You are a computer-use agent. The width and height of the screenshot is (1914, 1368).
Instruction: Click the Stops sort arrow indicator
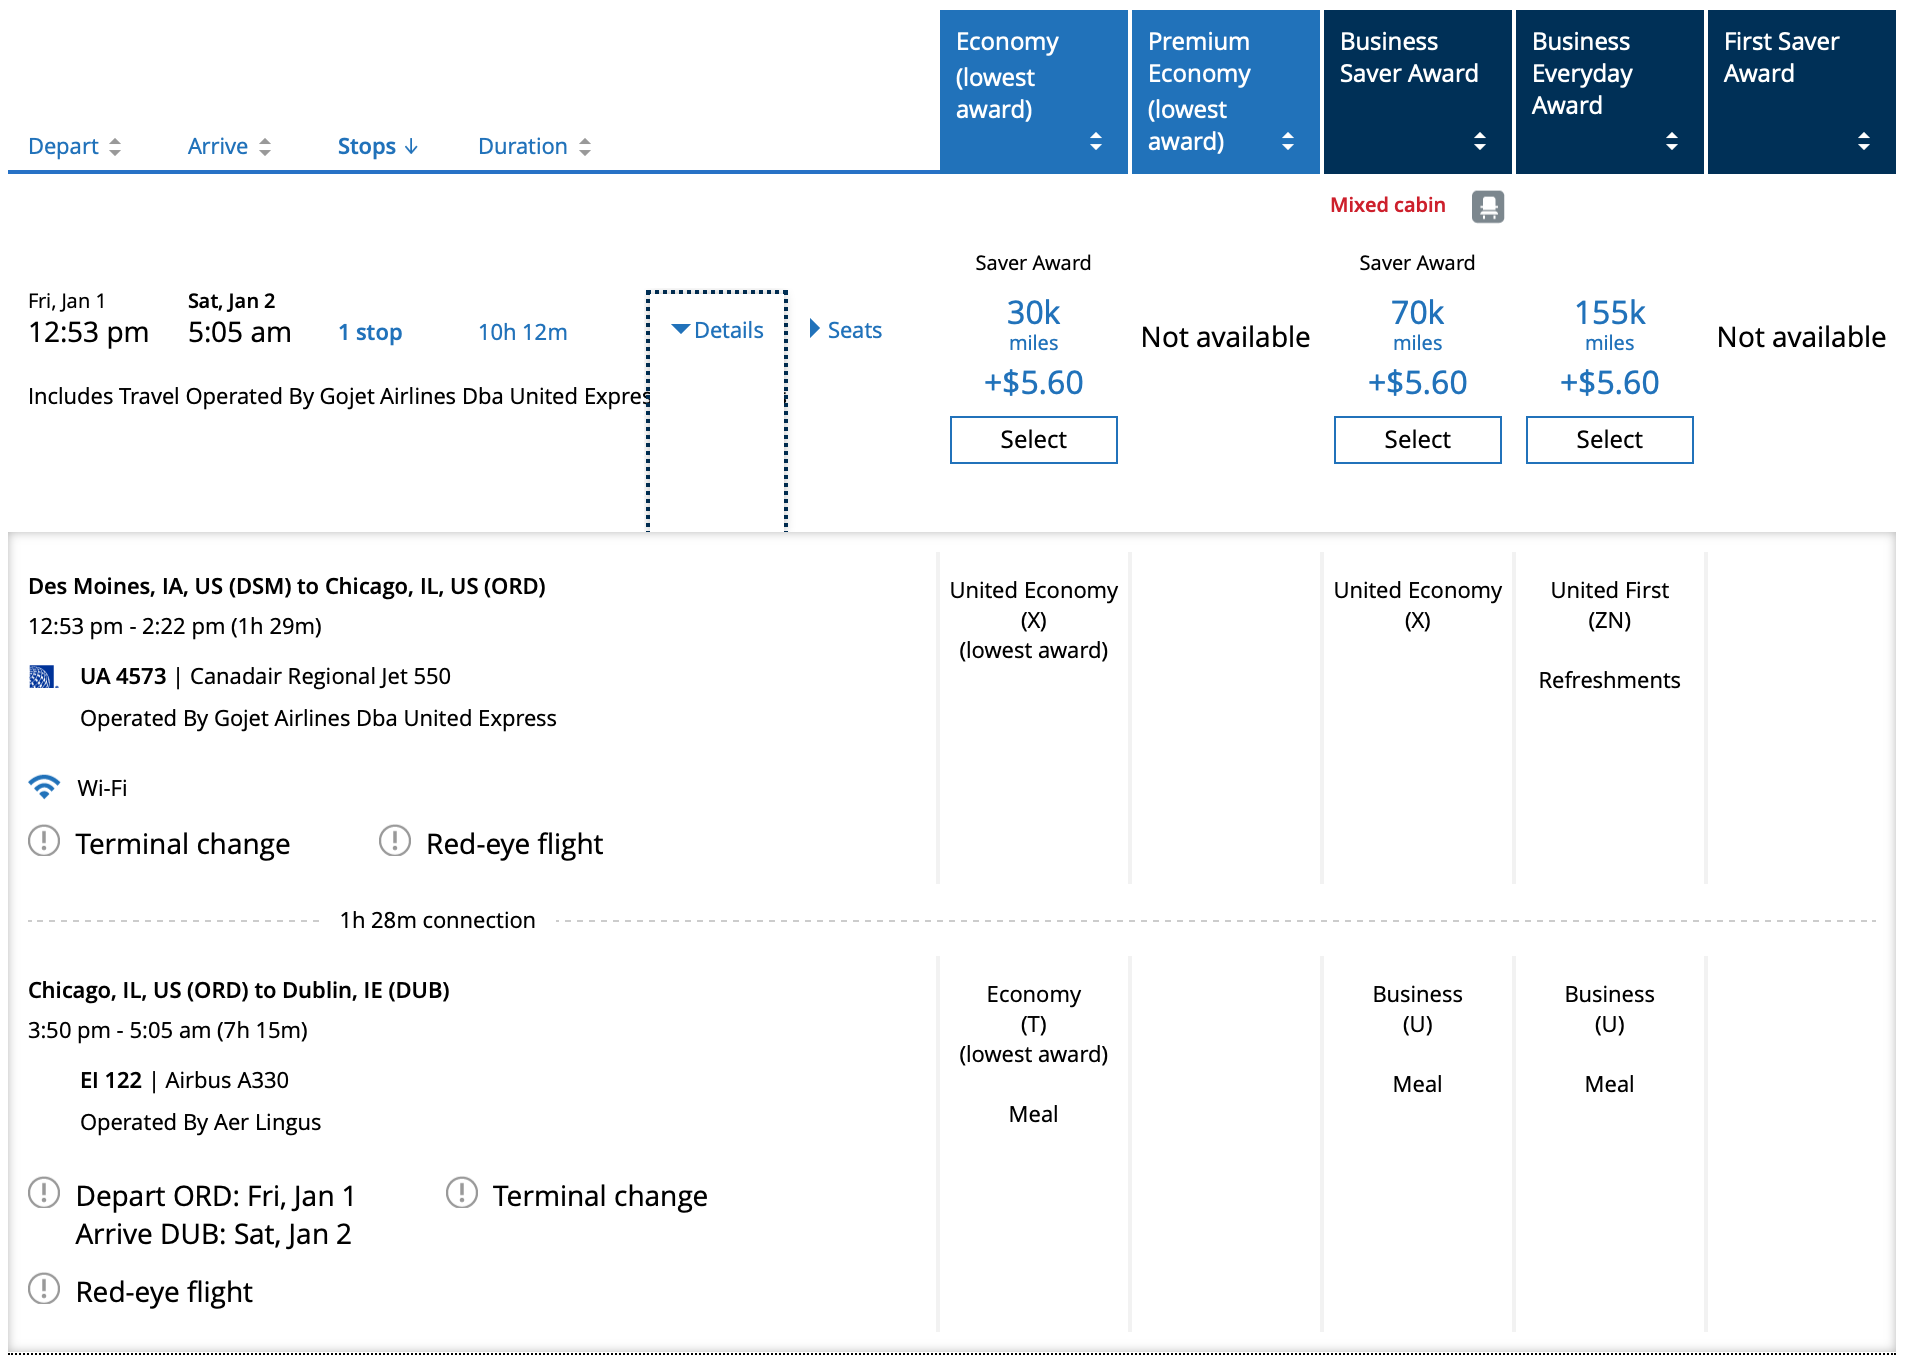click(x=412, y=146)
